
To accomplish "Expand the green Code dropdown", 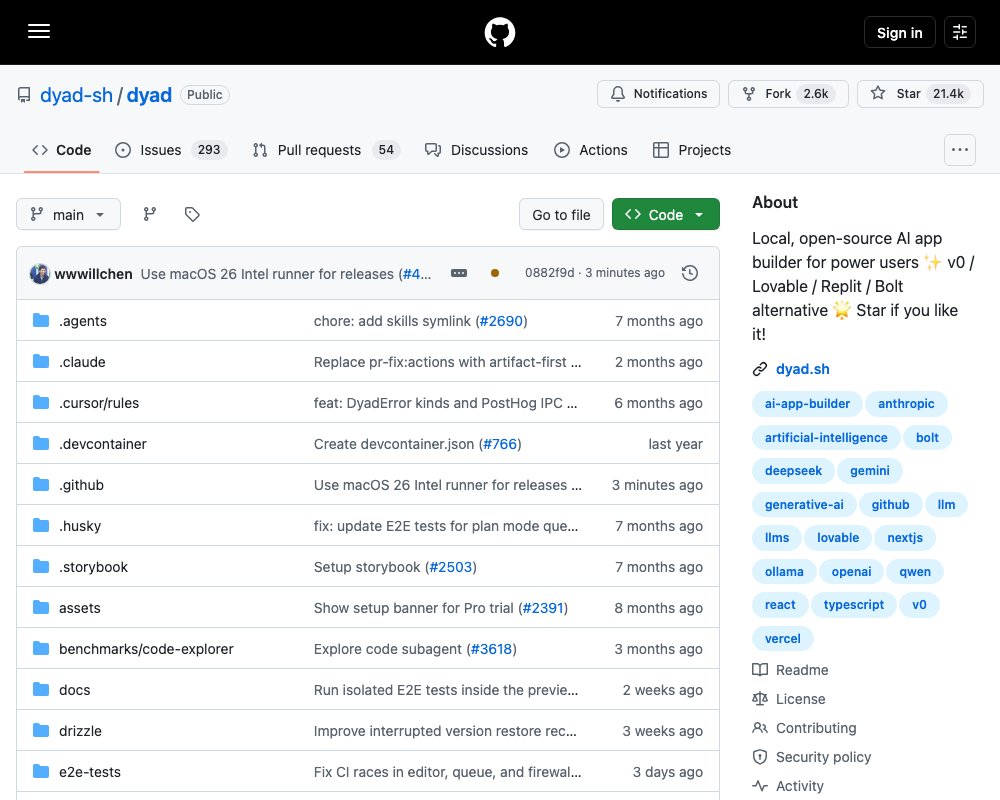I will [666, 214].
